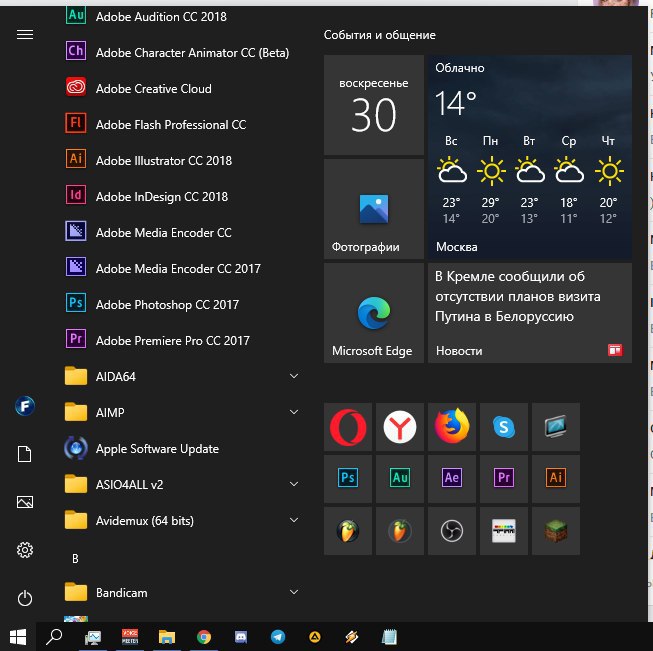Expand the AIDA64 folder chevron

click(x=294, y=376)
